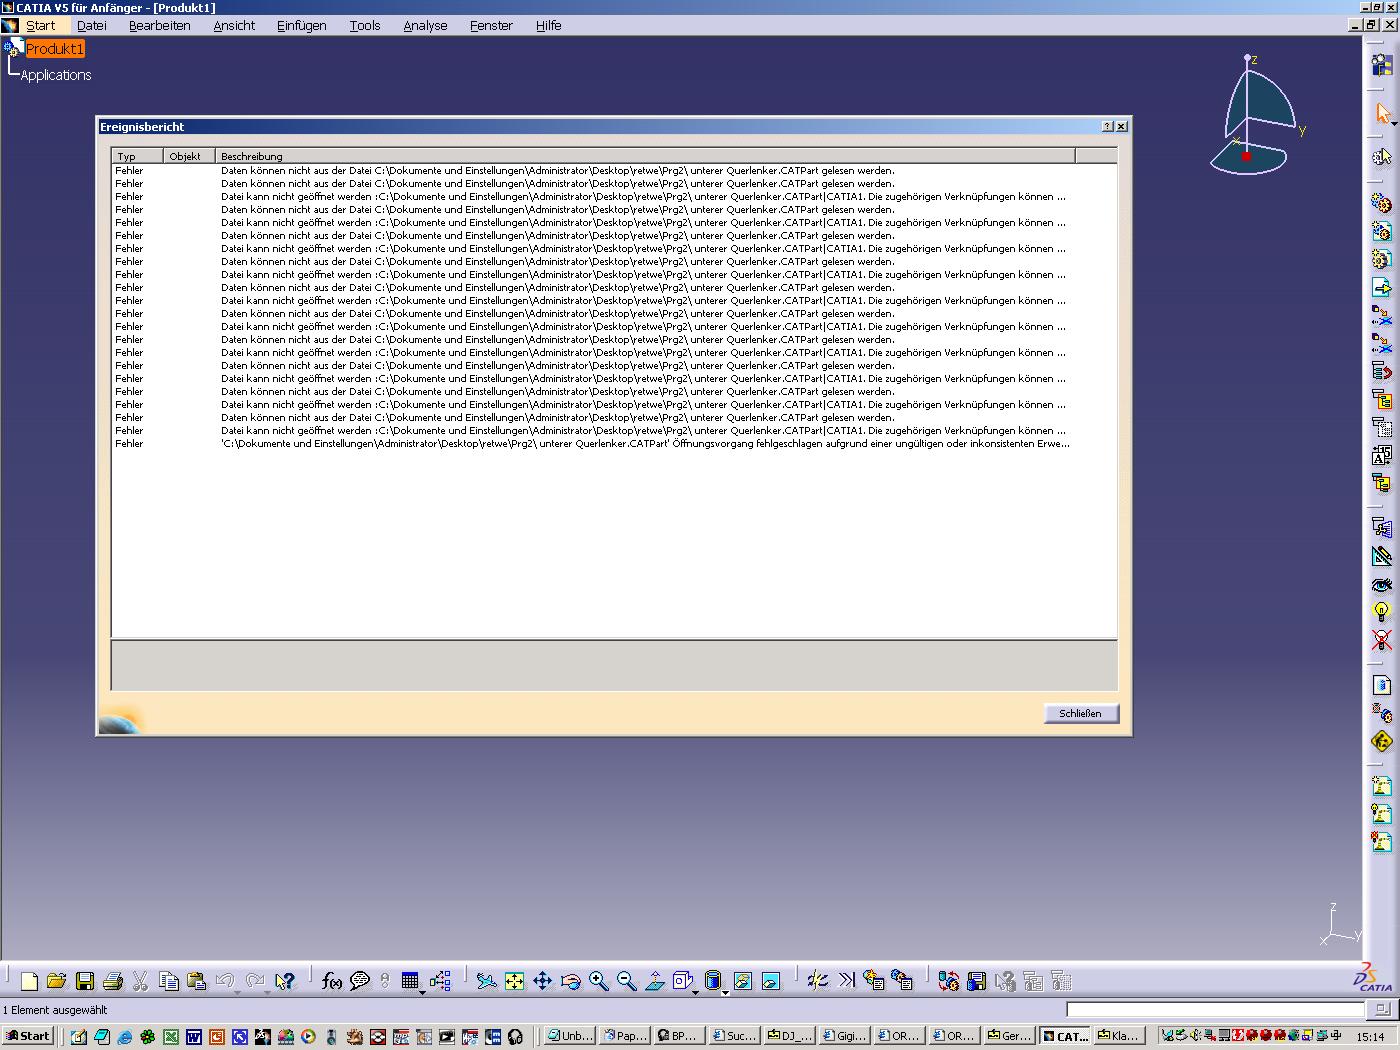Click the Excel icon in quick launch
Viewport: 1400px width, 1050px height.
pos(171,1037)
